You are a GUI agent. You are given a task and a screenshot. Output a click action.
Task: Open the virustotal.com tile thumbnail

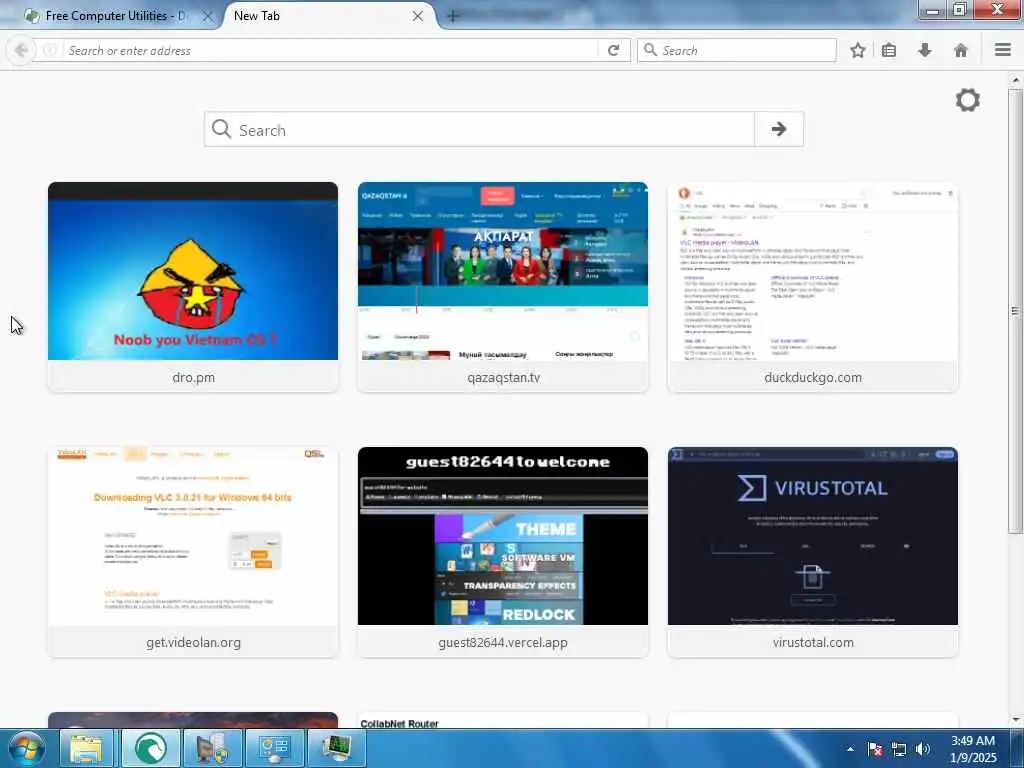(x=812, y=536)
